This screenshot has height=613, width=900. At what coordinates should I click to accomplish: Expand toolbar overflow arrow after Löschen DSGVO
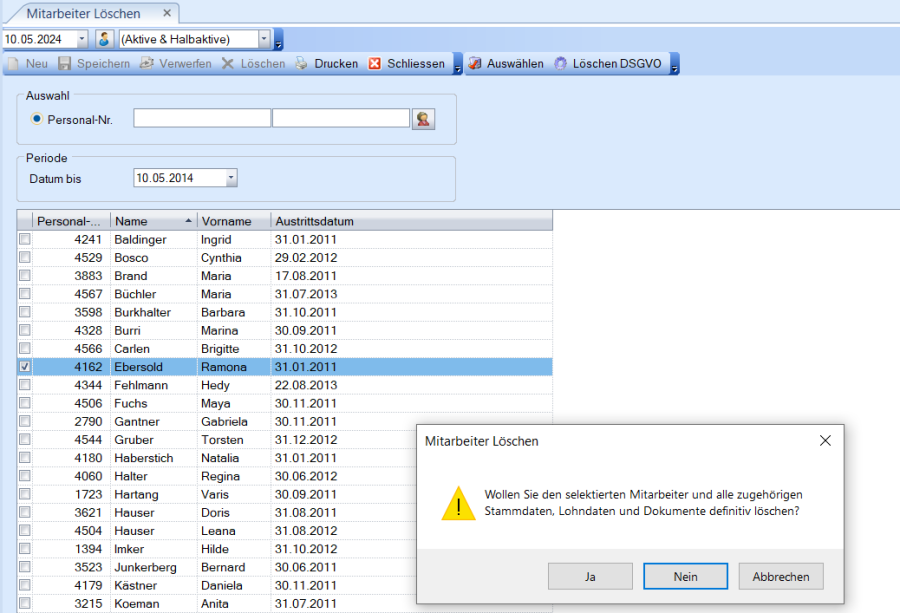click(x=675, y=64)
